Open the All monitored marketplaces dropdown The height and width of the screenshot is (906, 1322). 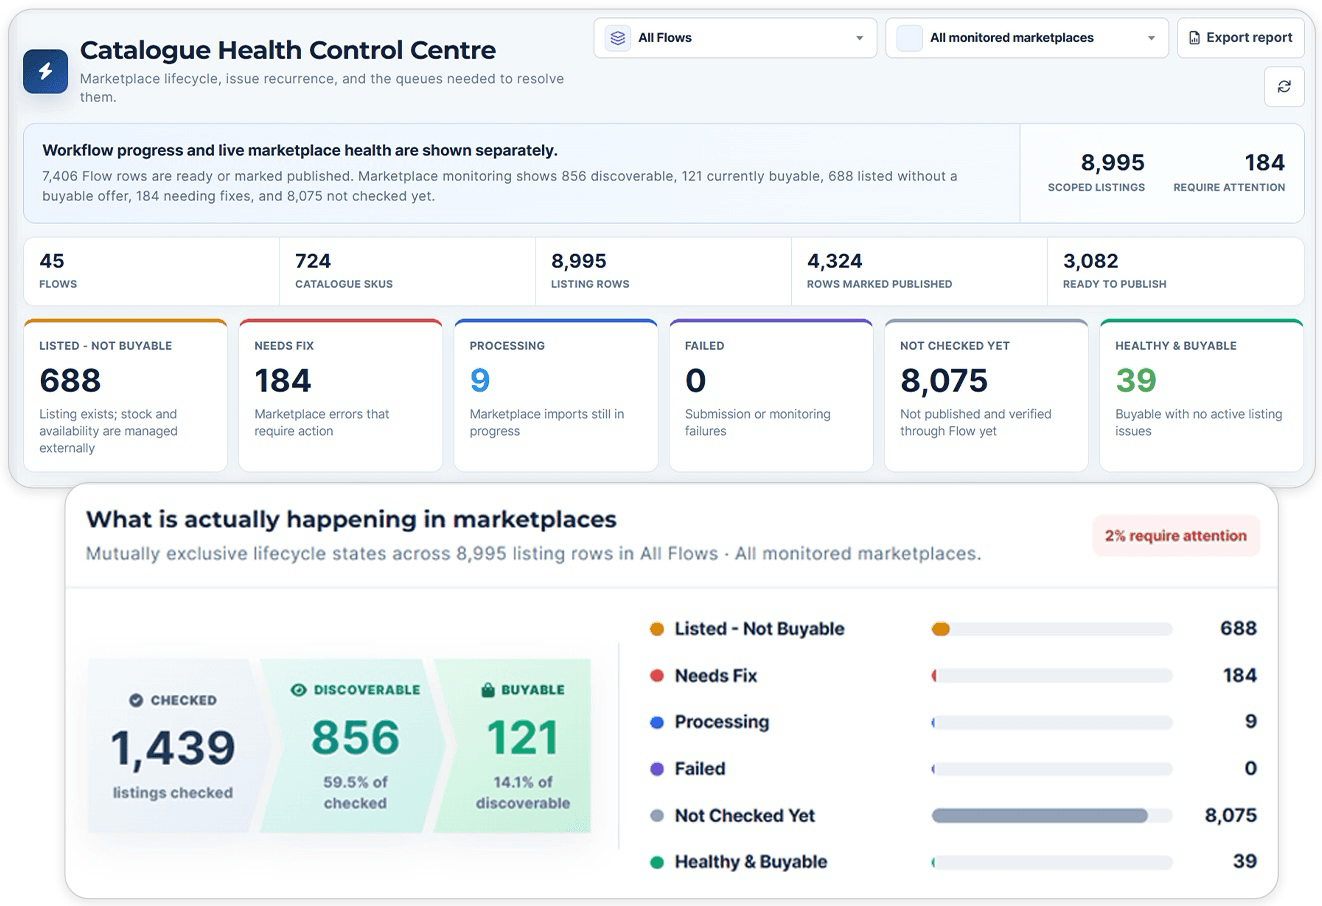1027,38
